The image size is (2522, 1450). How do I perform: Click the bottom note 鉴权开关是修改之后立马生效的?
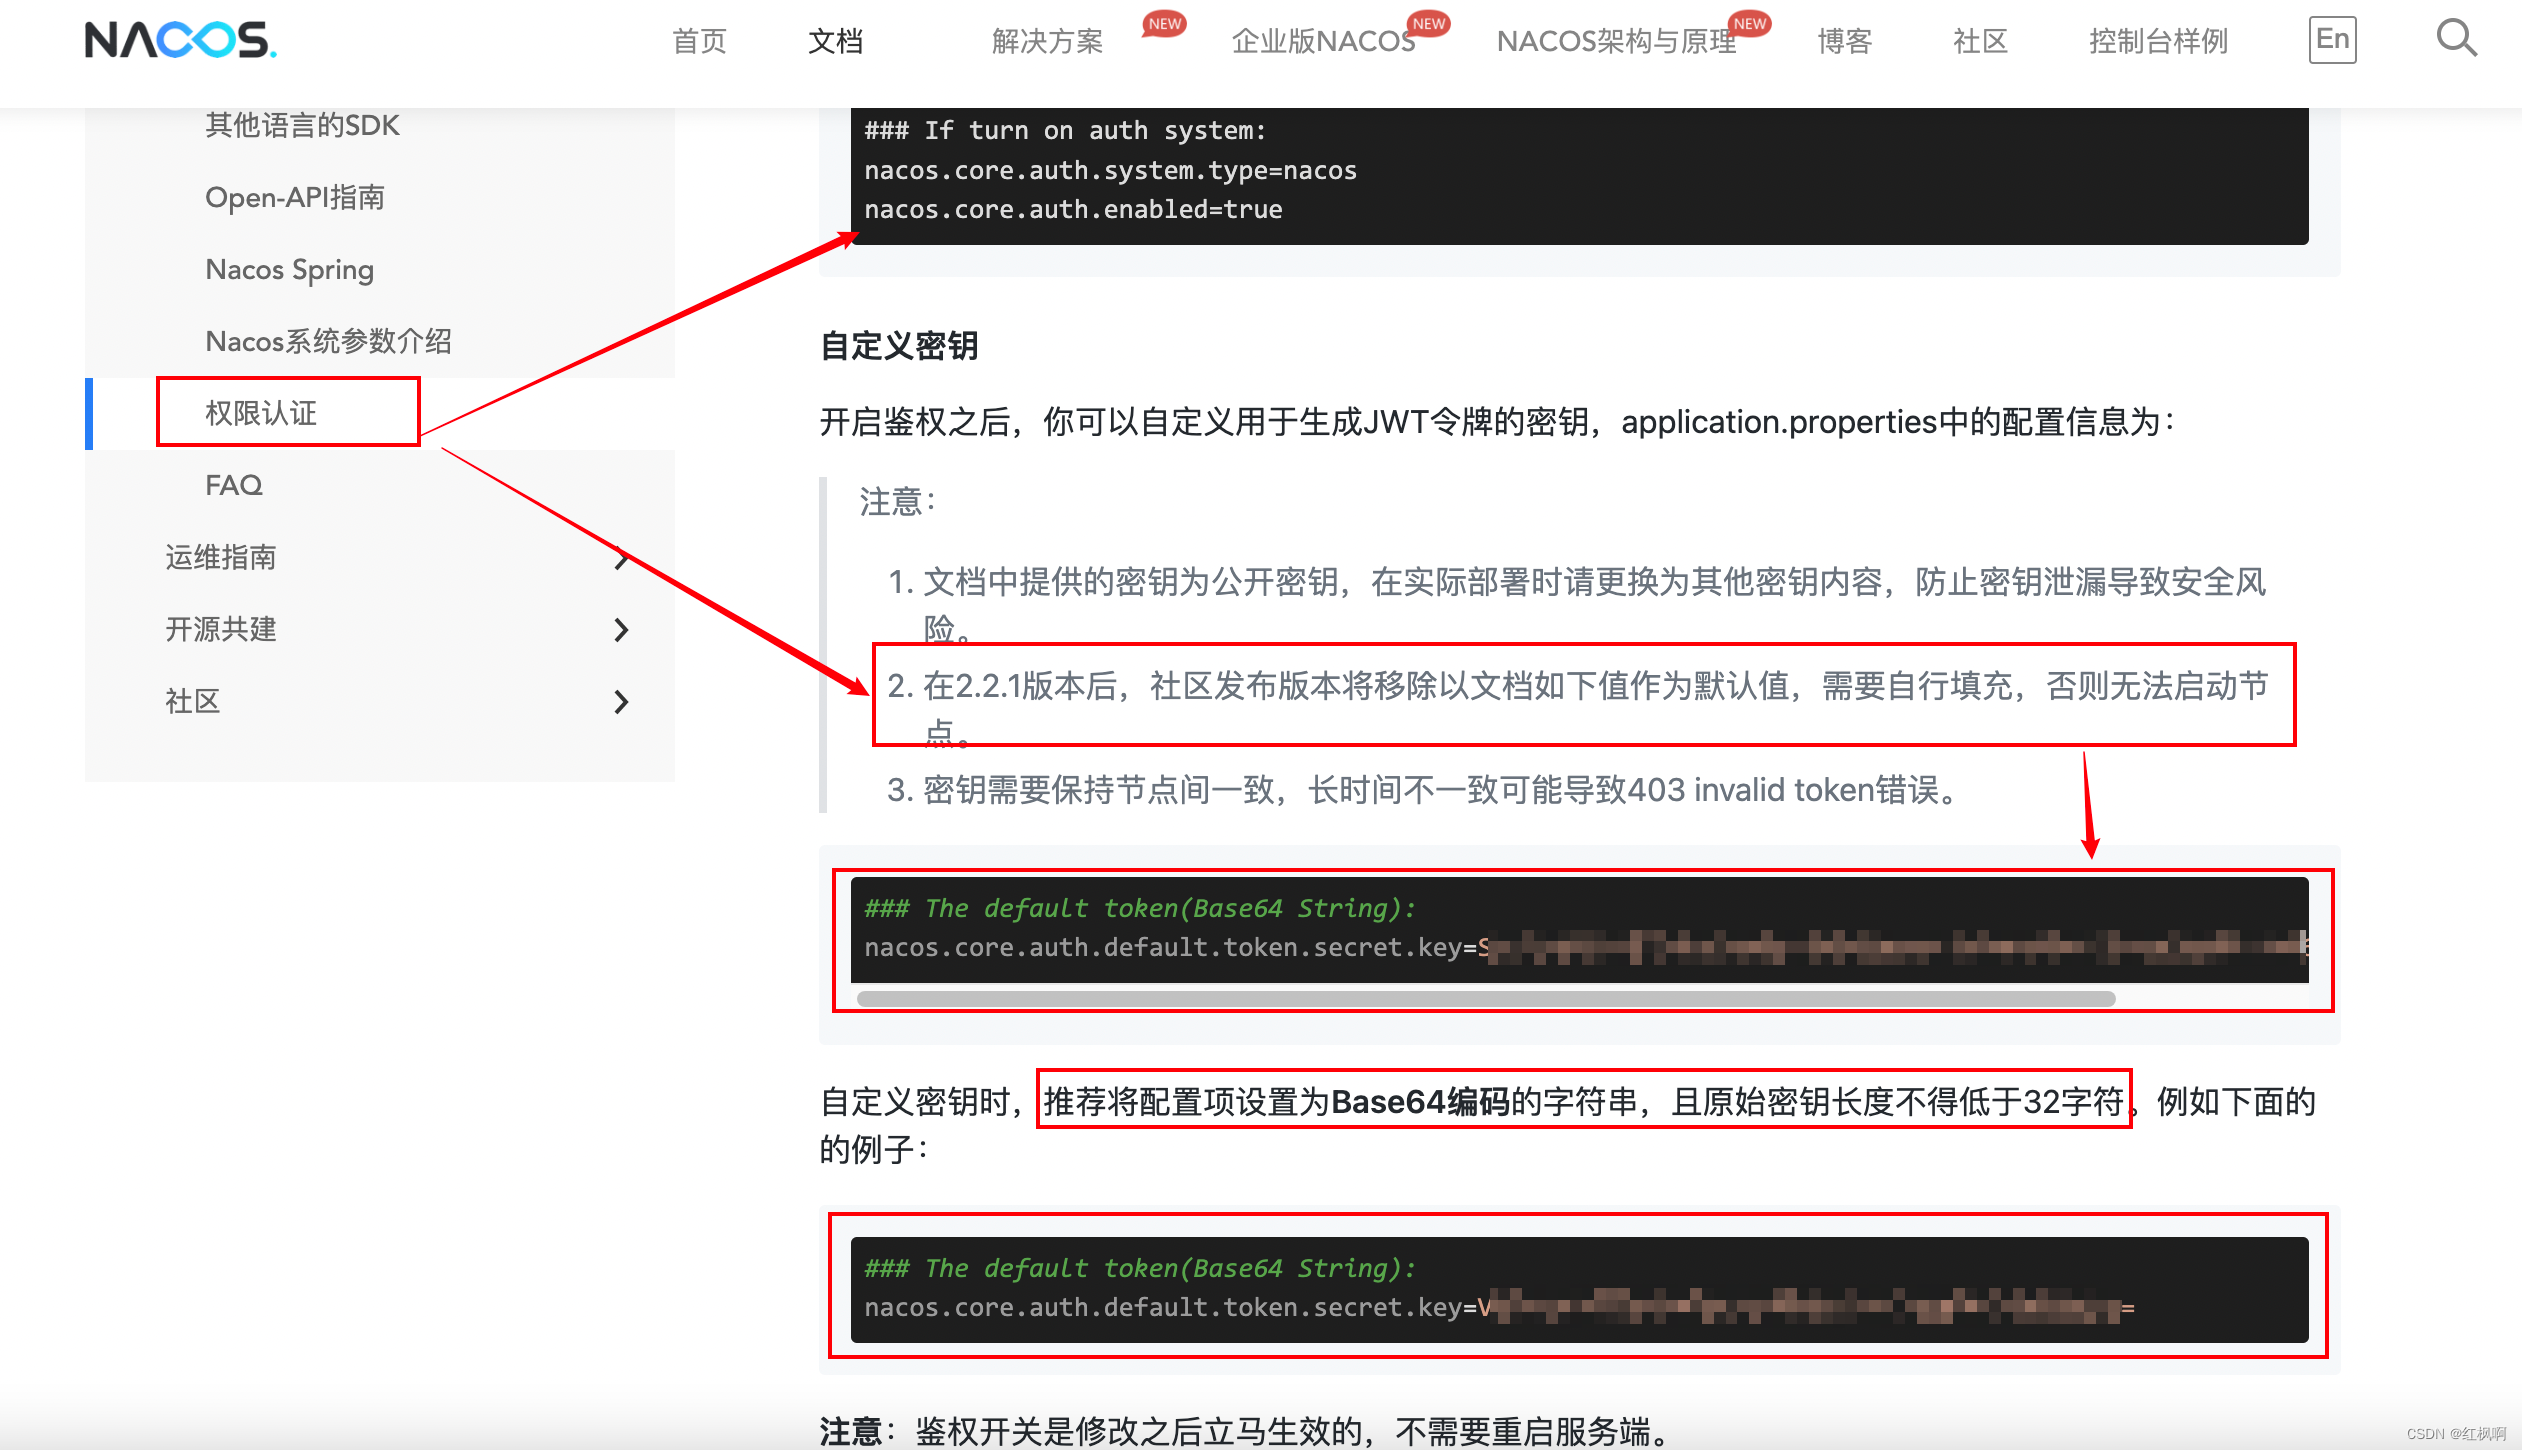coord(1244,1431)
